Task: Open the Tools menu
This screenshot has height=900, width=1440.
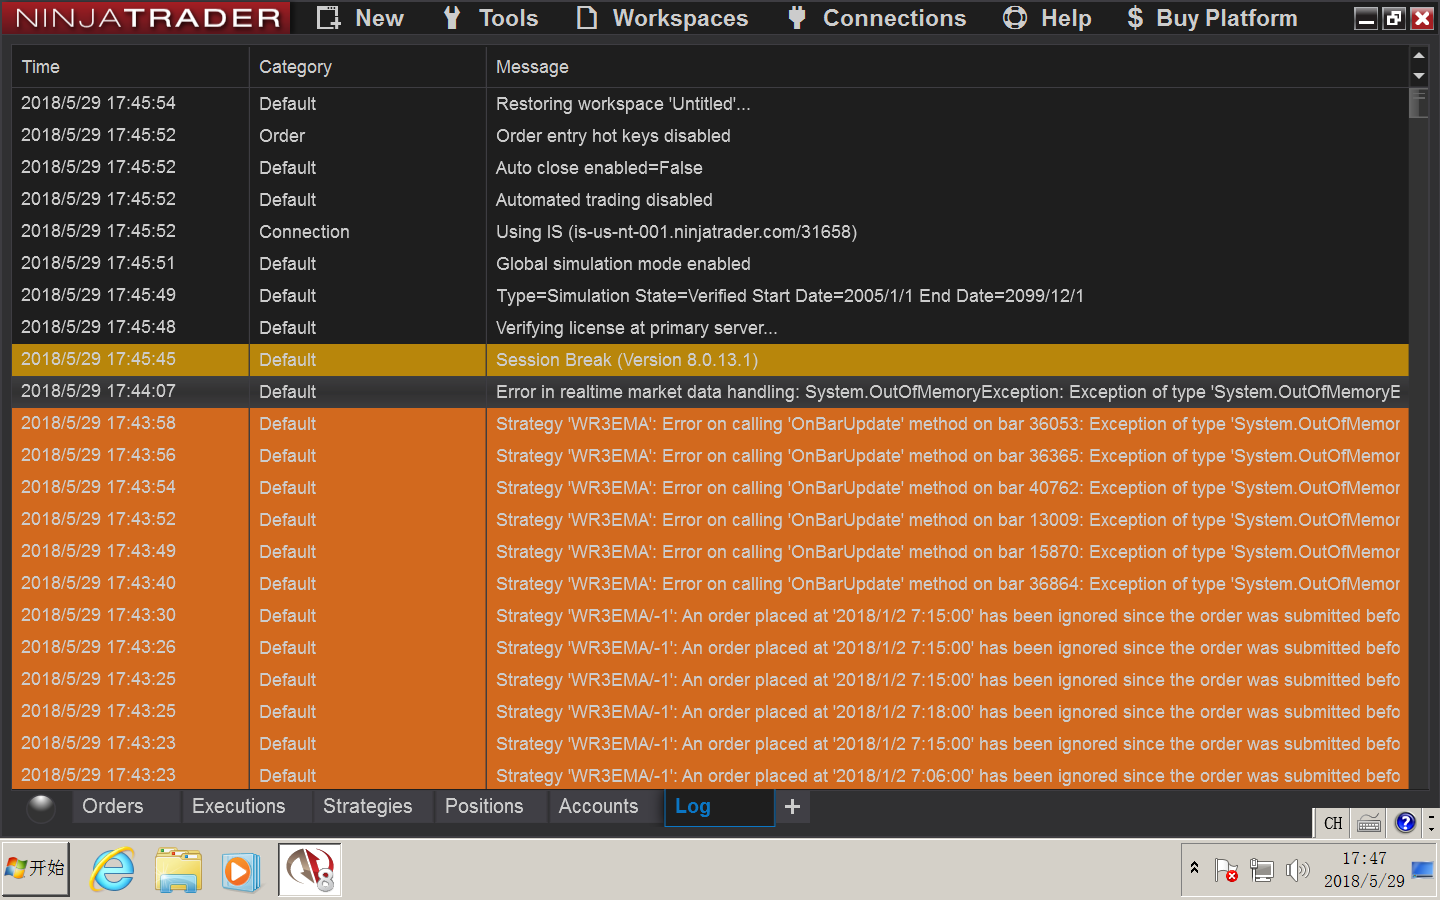Action: click(x=491, y=18)
